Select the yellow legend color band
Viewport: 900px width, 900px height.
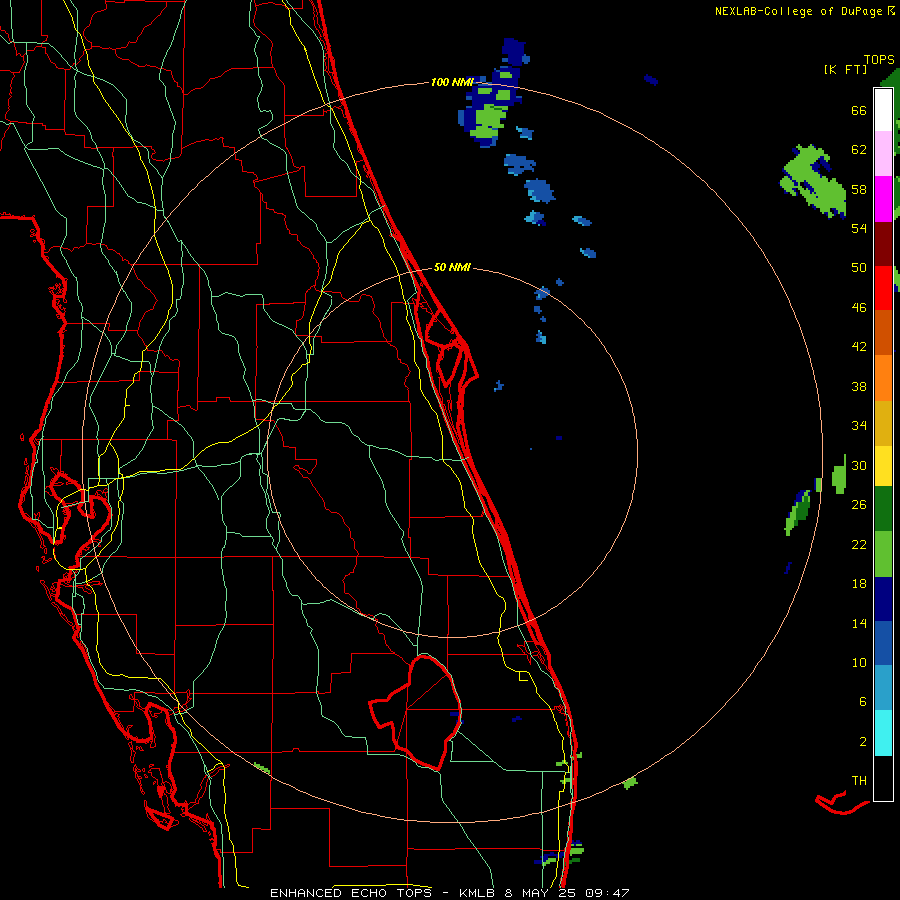point(883,465)
